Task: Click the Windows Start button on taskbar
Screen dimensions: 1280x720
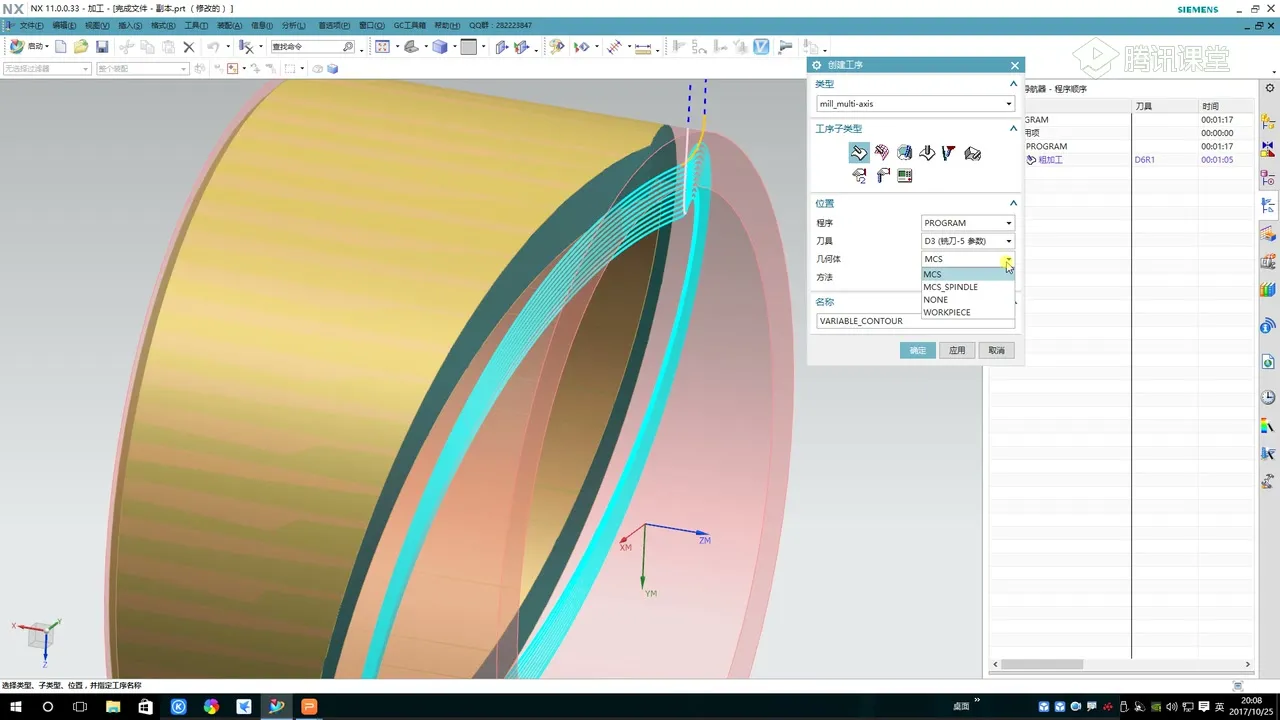Action: point(17,707)
